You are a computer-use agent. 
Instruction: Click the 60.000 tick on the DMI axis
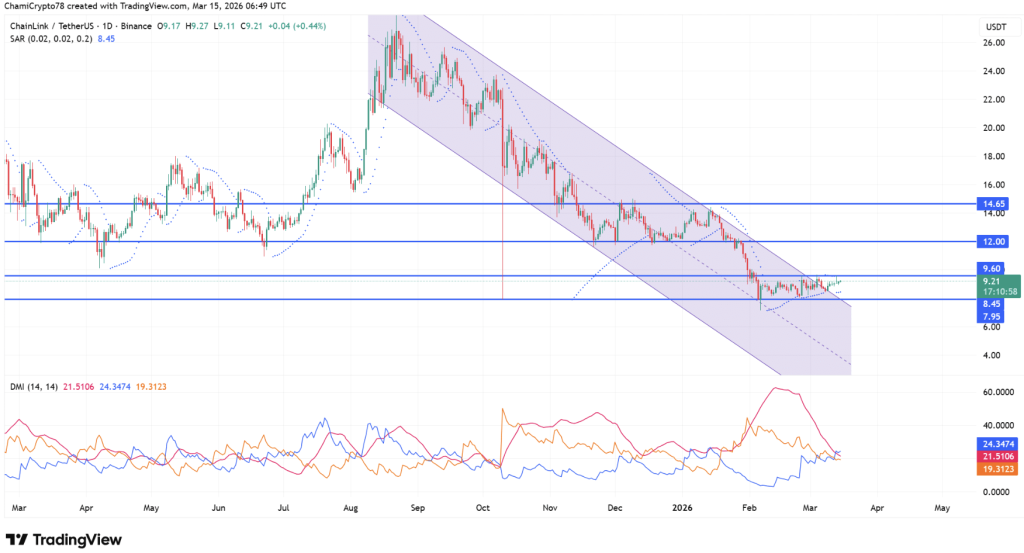(x=995, y=393)
